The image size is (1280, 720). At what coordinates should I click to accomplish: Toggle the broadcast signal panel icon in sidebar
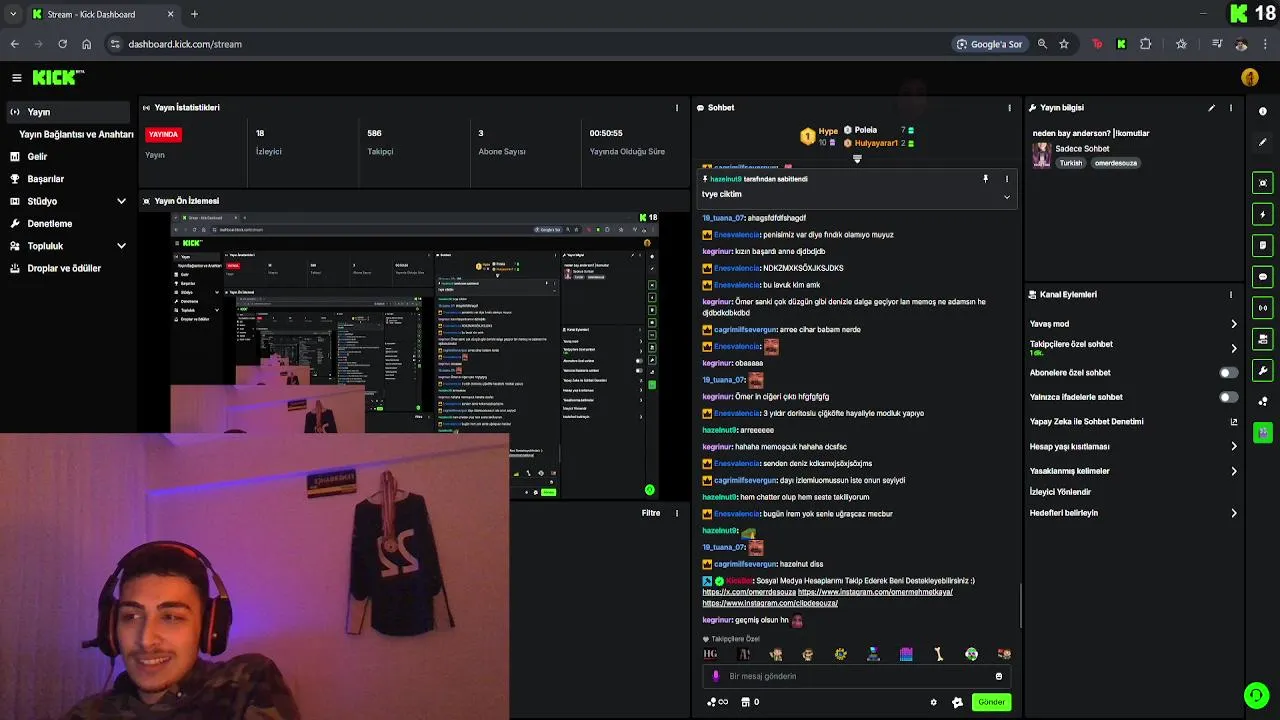coord(1263,308)
